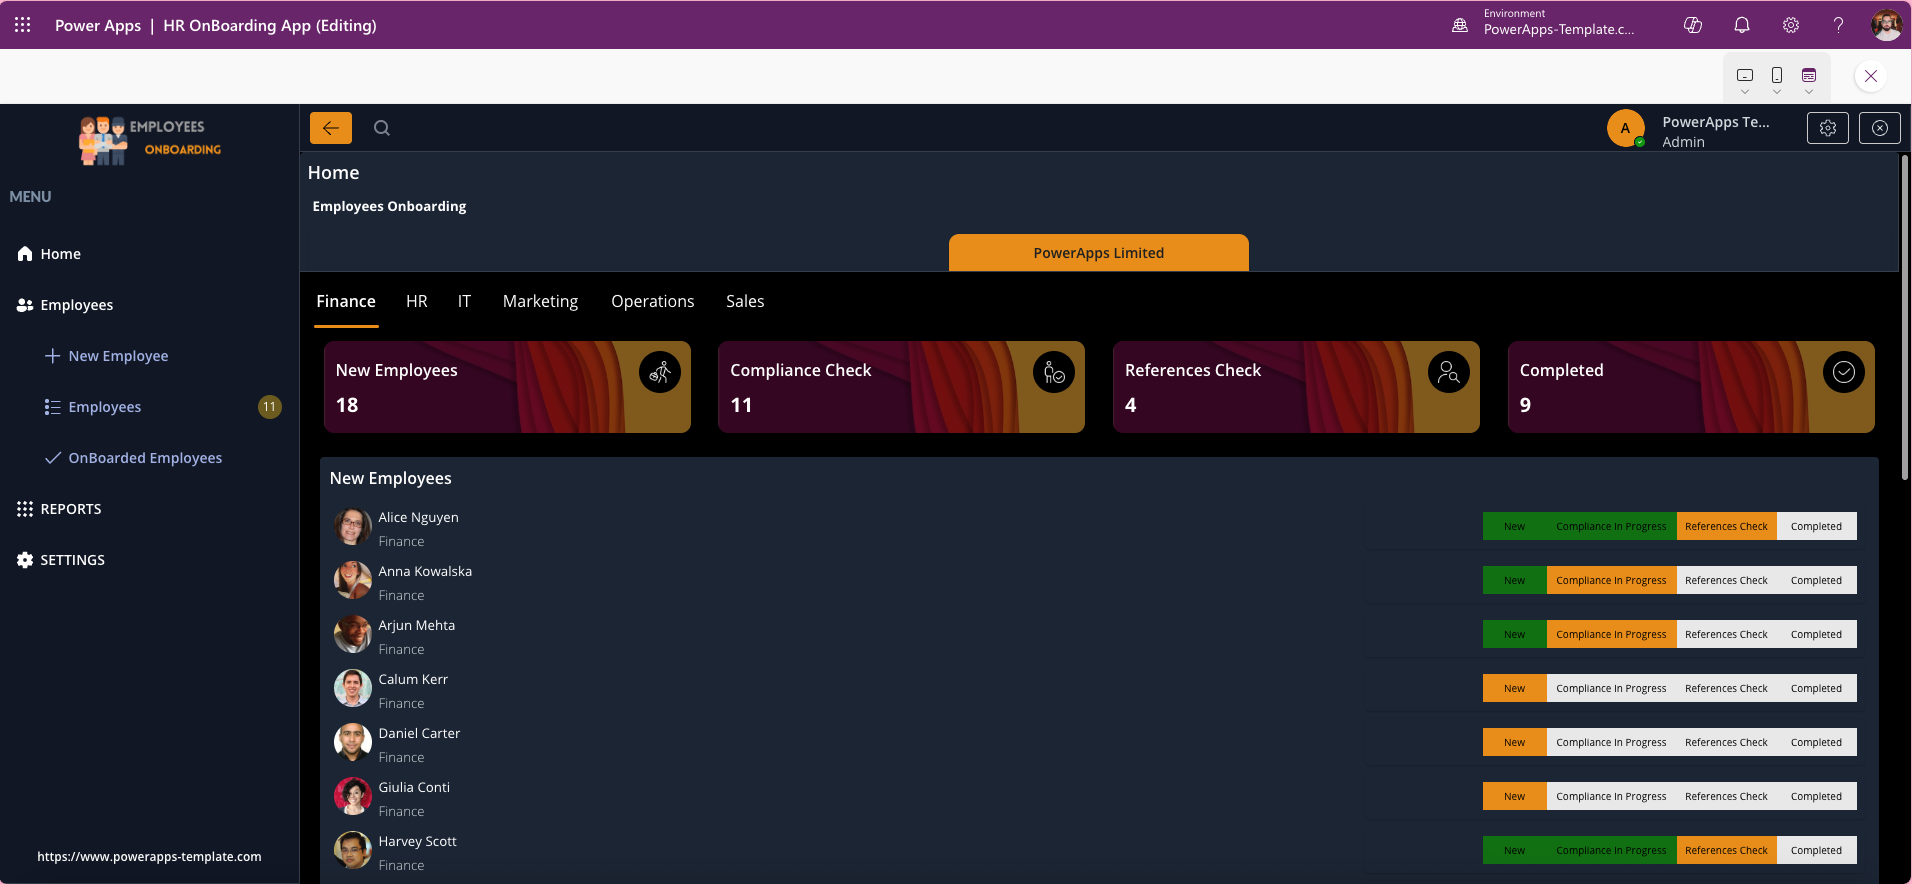Viewport: 1912px width, 884px height.
Task: Click the References Check card person icon
Action: 1448,372
